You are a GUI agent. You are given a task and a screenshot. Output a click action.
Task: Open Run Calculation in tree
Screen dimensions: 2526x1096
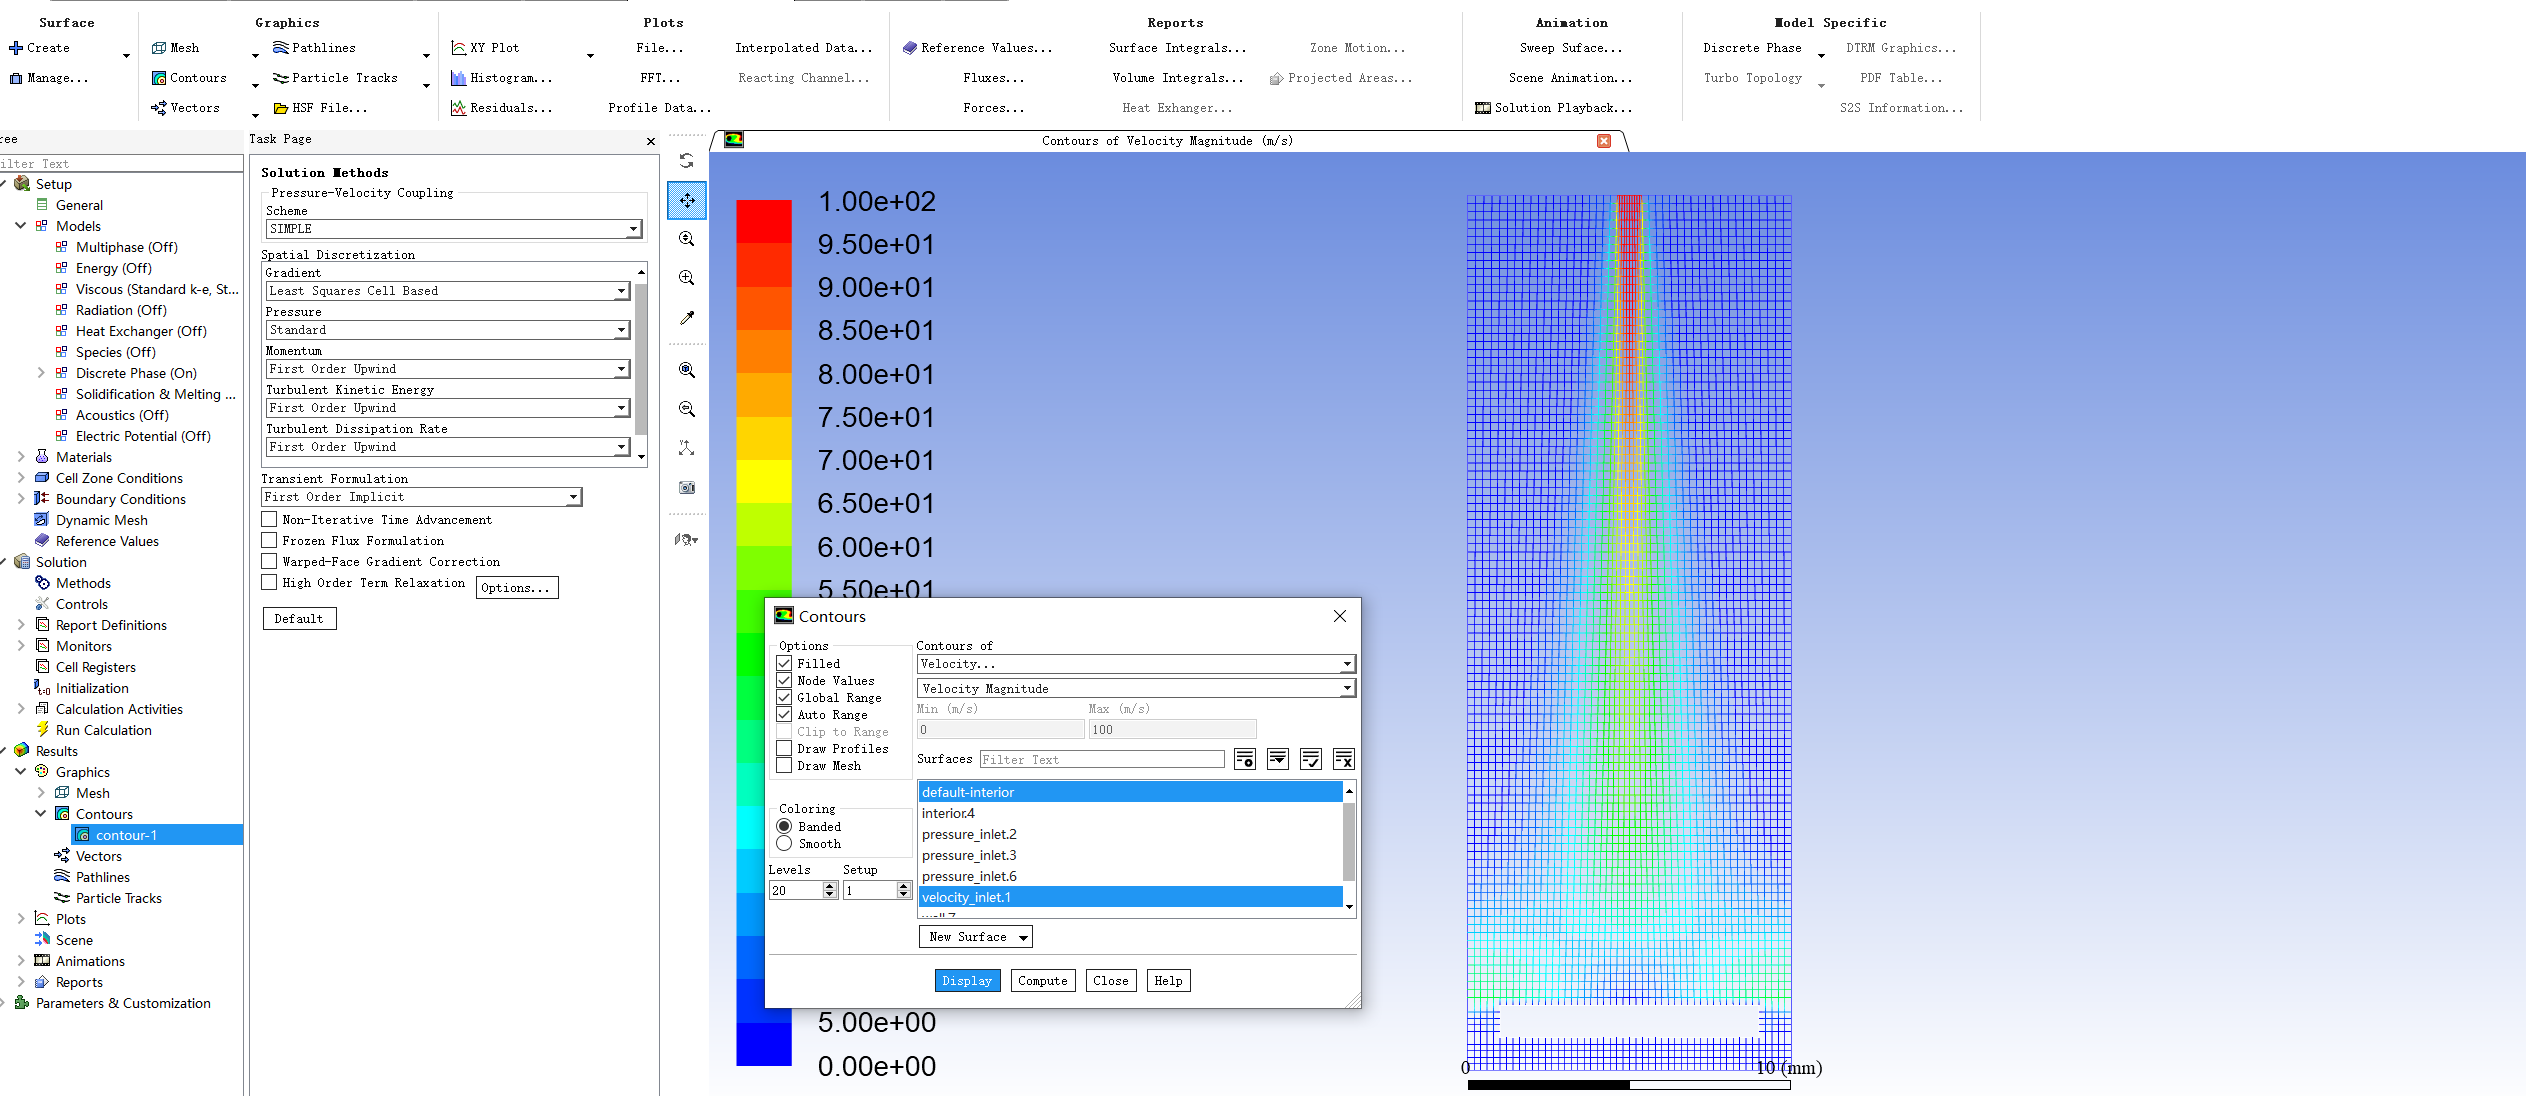coord(103,730)
